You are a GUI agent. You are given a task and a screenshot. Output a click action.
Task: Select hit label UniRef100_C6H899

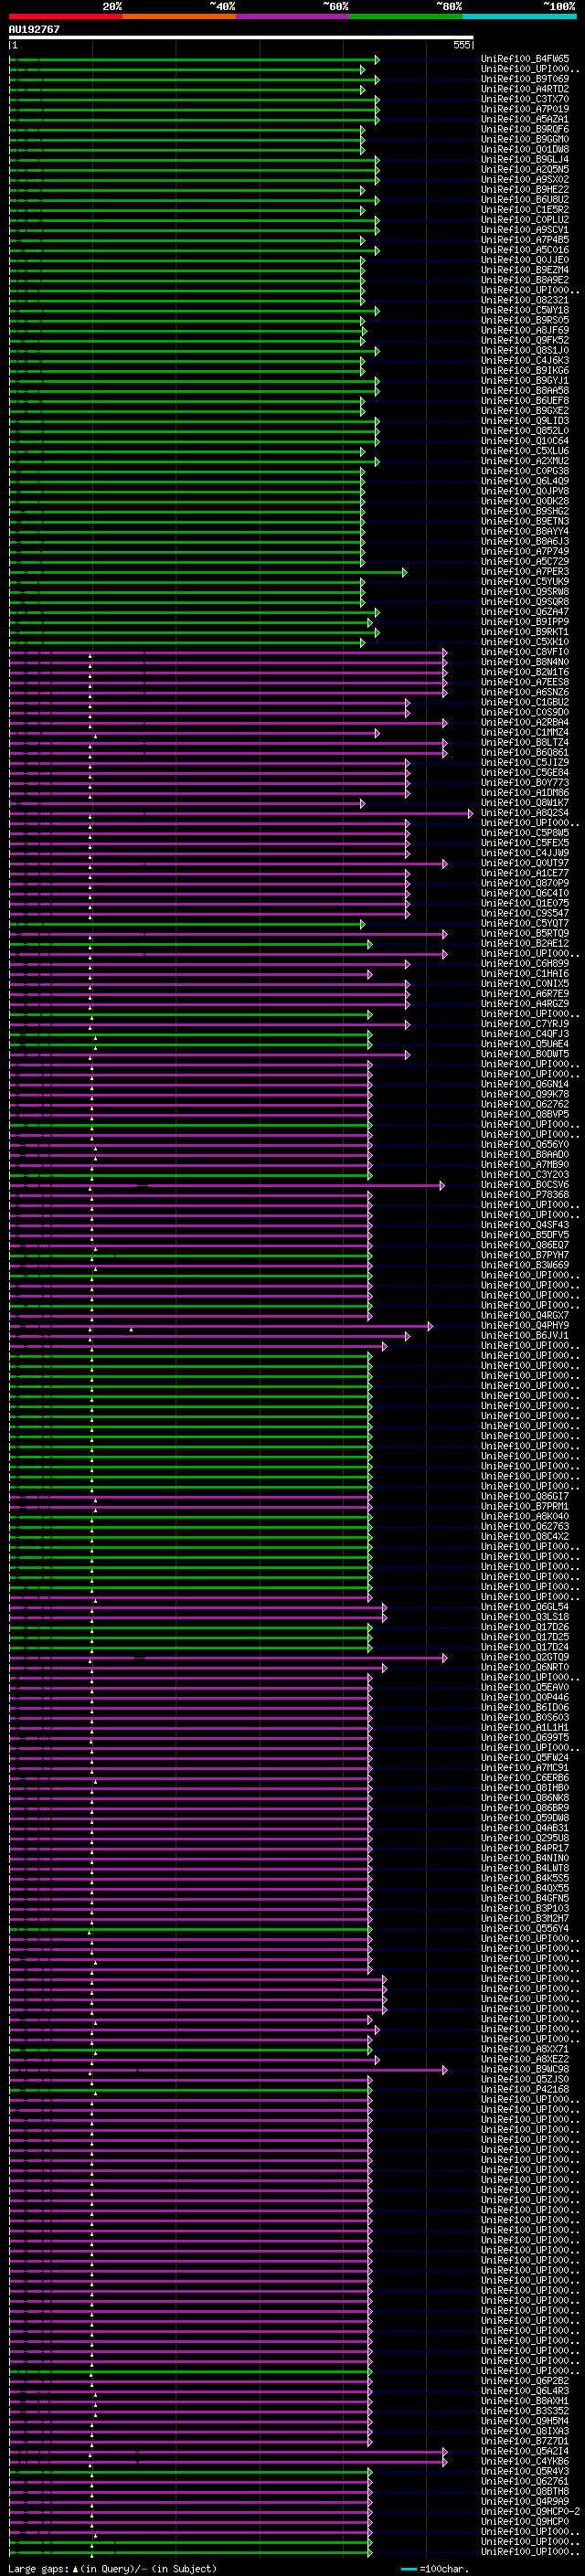525,963
